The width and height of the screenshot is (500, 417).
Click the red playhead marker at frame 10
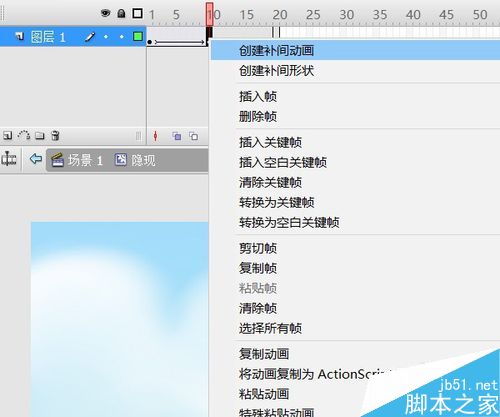click(x=209, y=14)
